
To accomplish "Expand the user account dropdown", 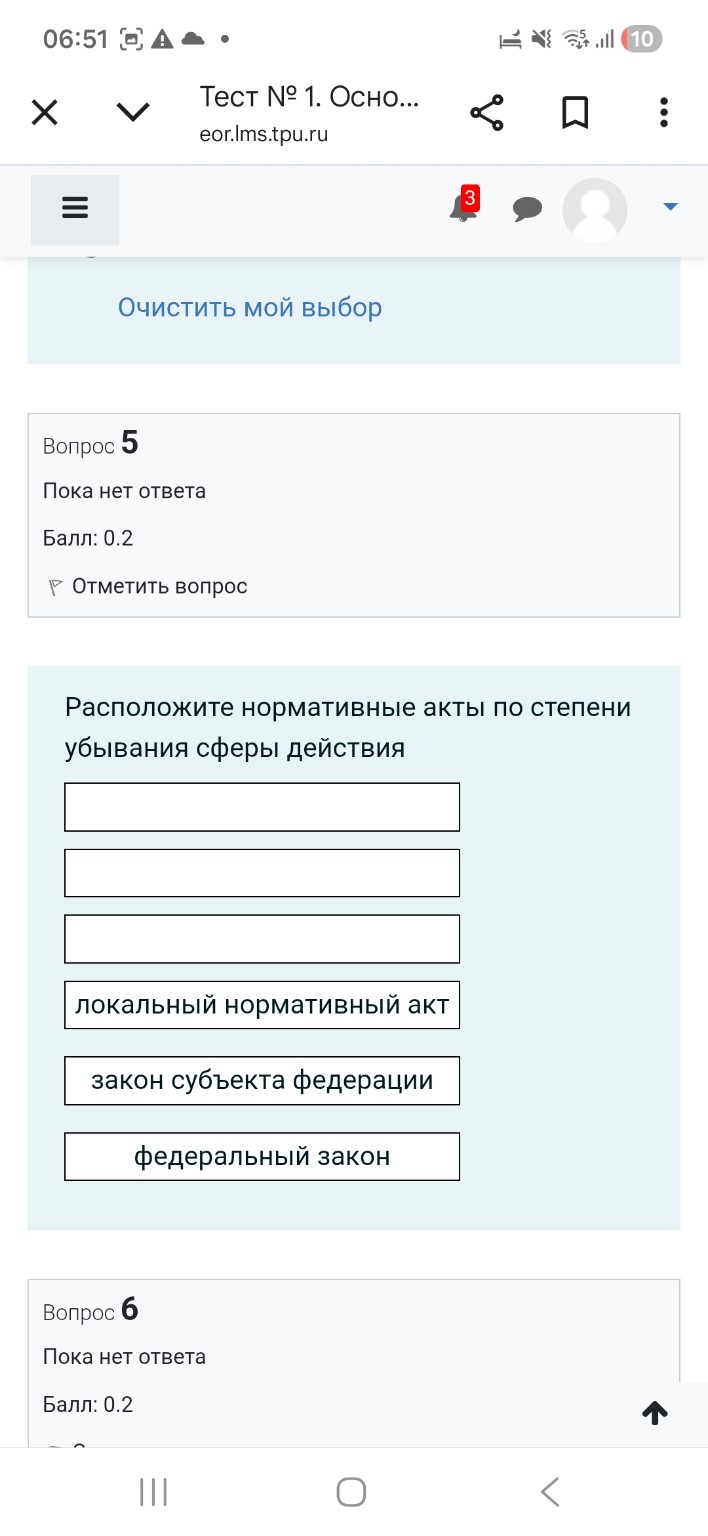I will coord(668,207).
